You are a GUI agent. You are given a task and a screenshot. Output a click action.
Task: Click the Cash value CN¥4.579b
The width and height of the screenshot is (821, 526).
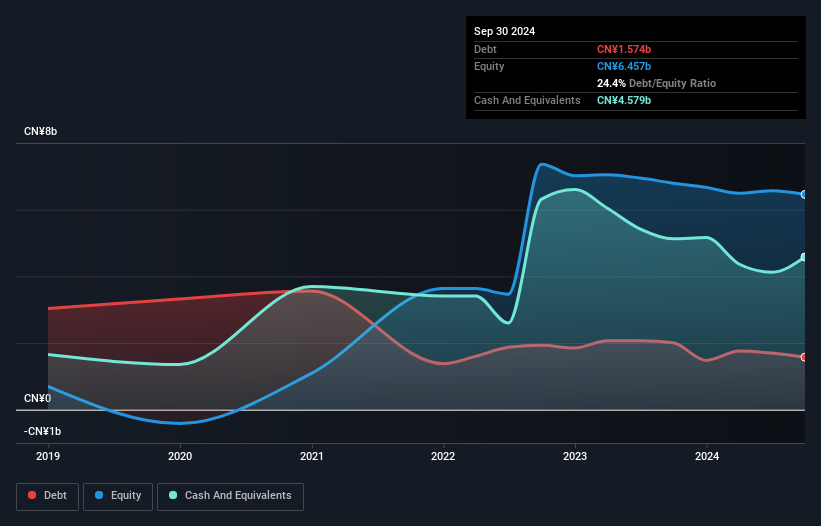[624, 100]
